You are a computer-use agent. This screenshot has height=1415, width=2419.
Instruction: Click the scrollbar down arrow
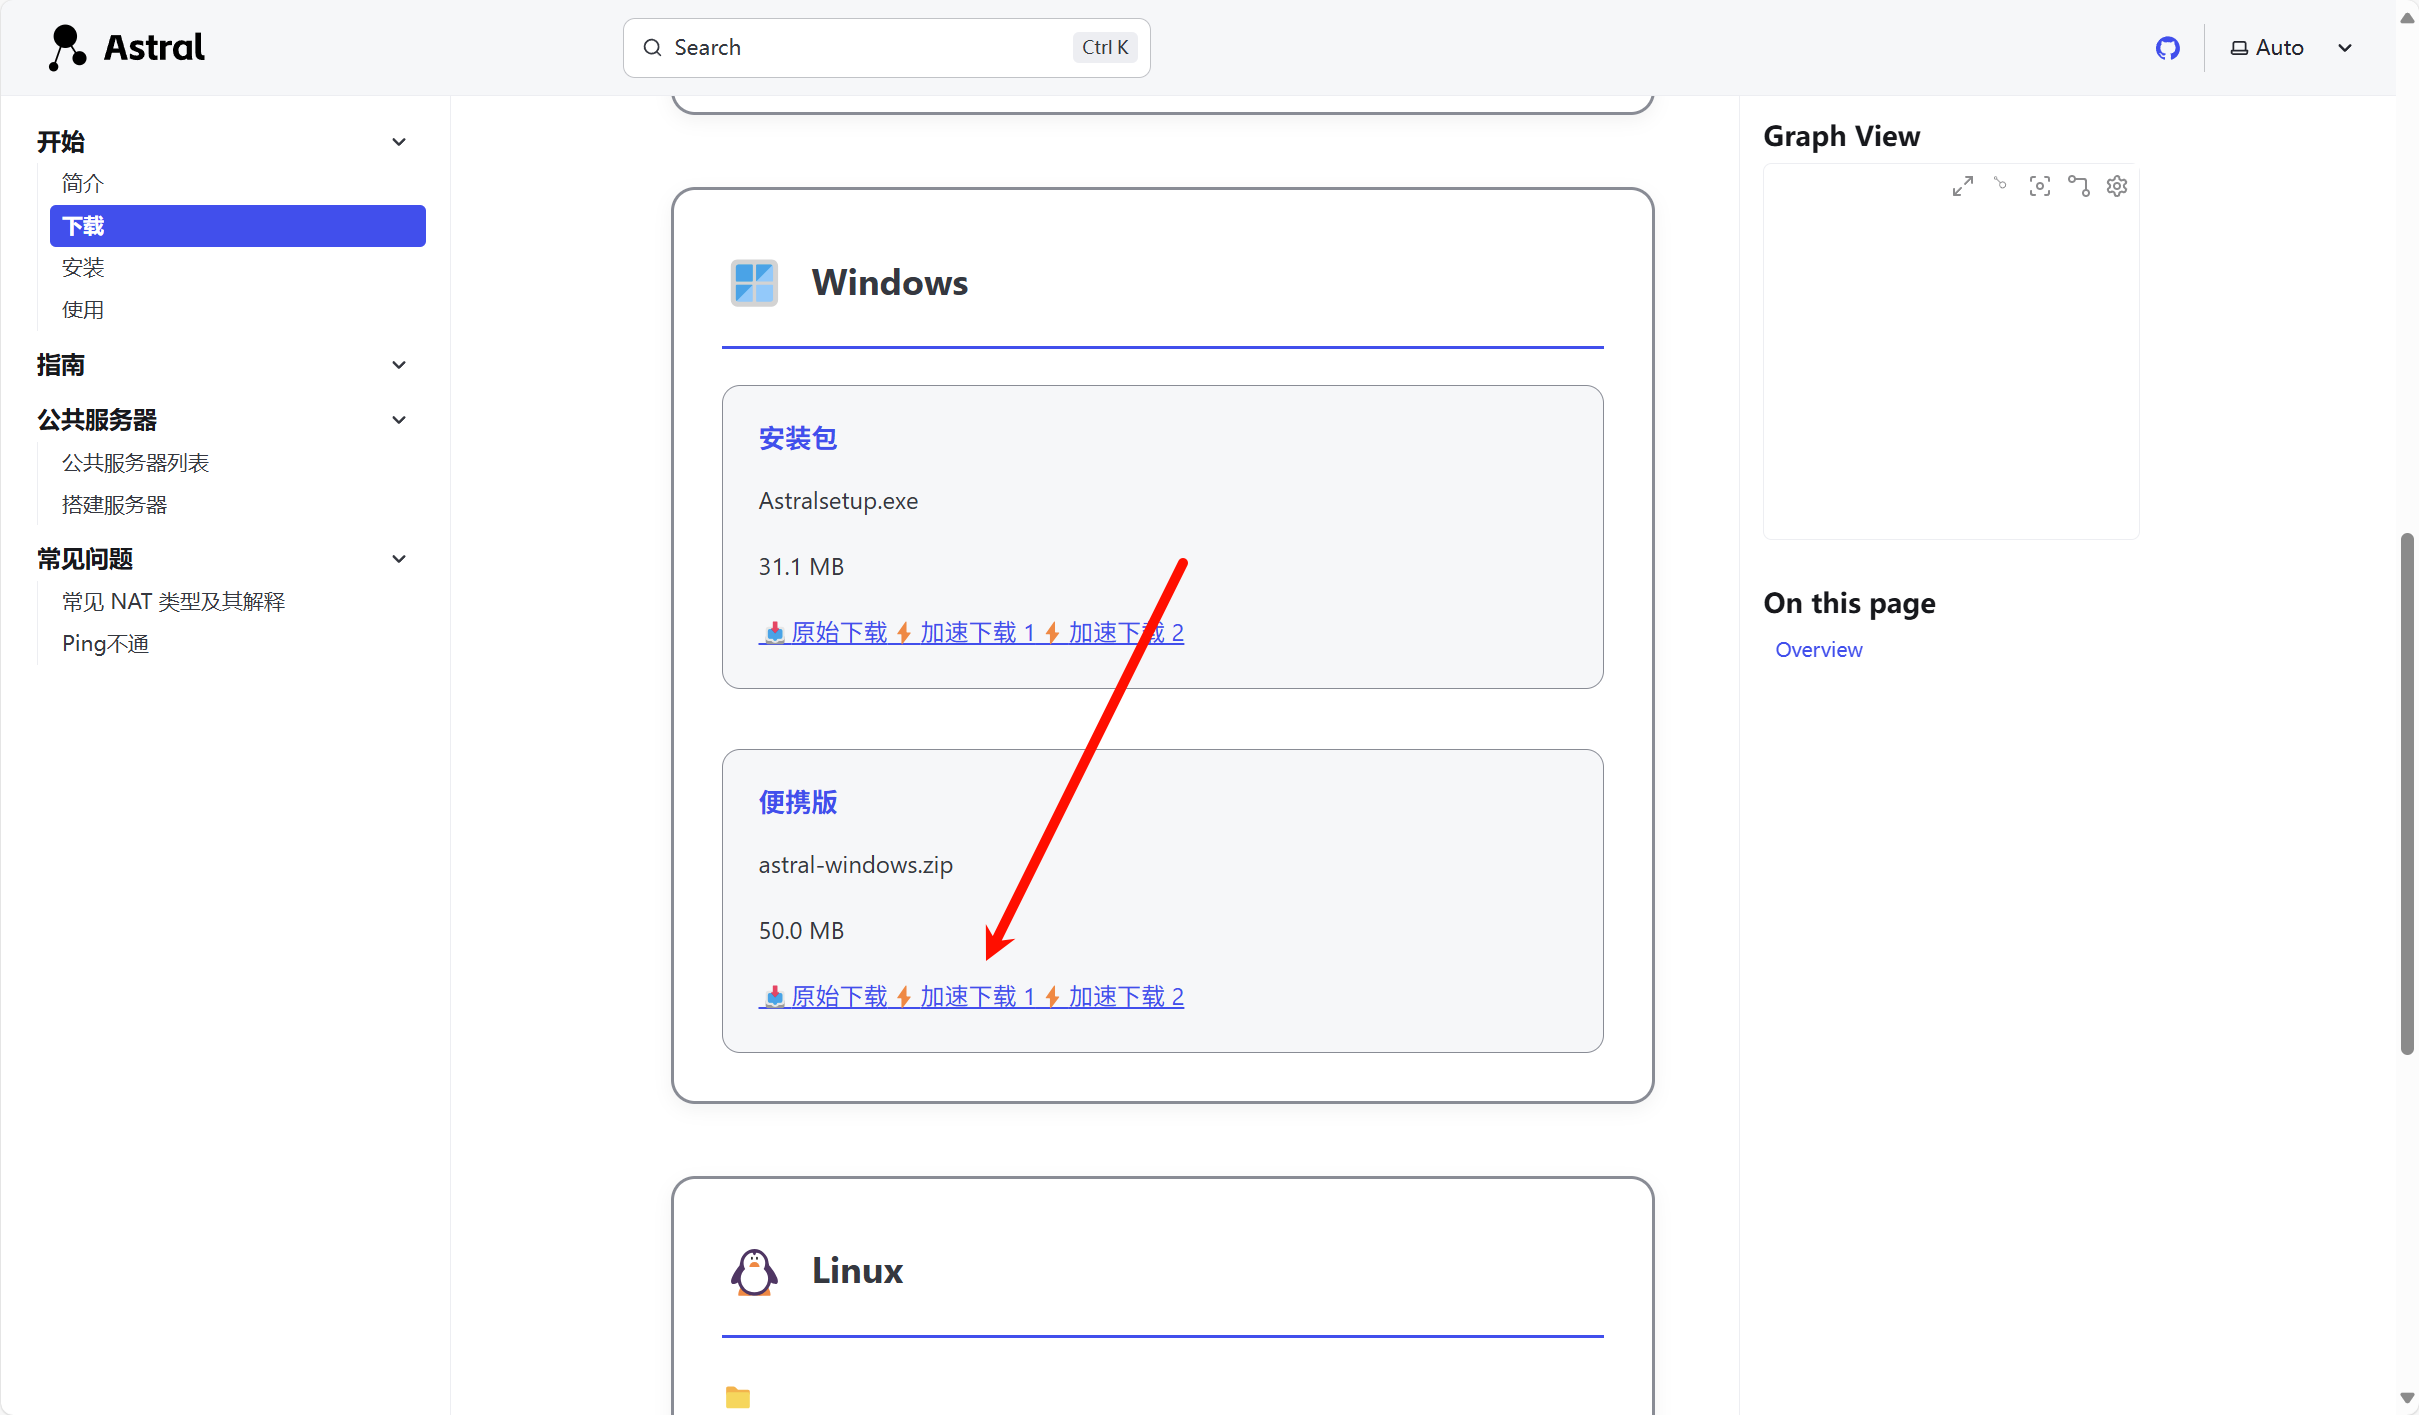coord(2407,1399)
